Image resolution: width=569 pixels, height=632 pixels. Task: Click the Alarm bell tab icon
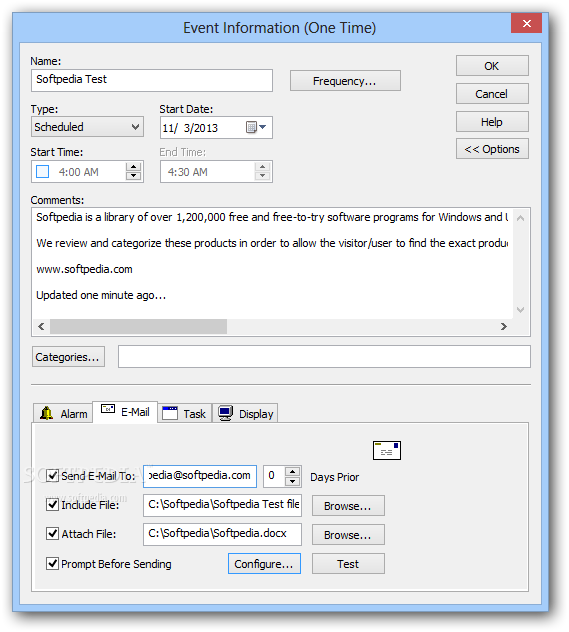click(46, 413)
